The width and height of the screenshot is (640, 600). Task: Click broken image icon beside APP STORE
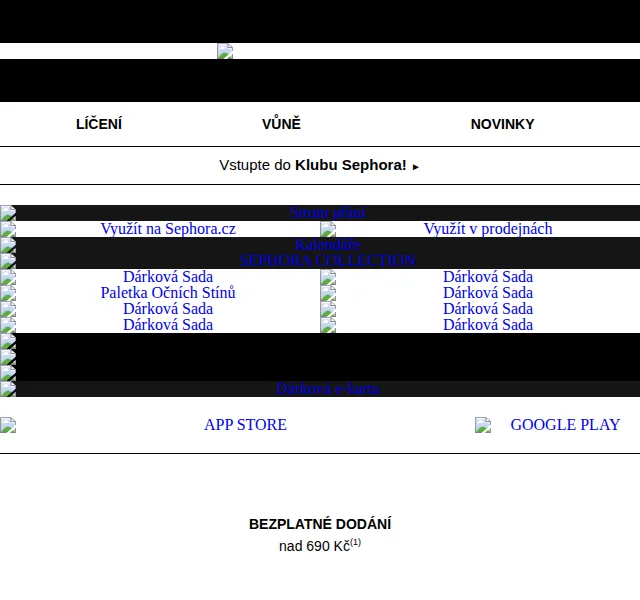[x=8, y=425]
